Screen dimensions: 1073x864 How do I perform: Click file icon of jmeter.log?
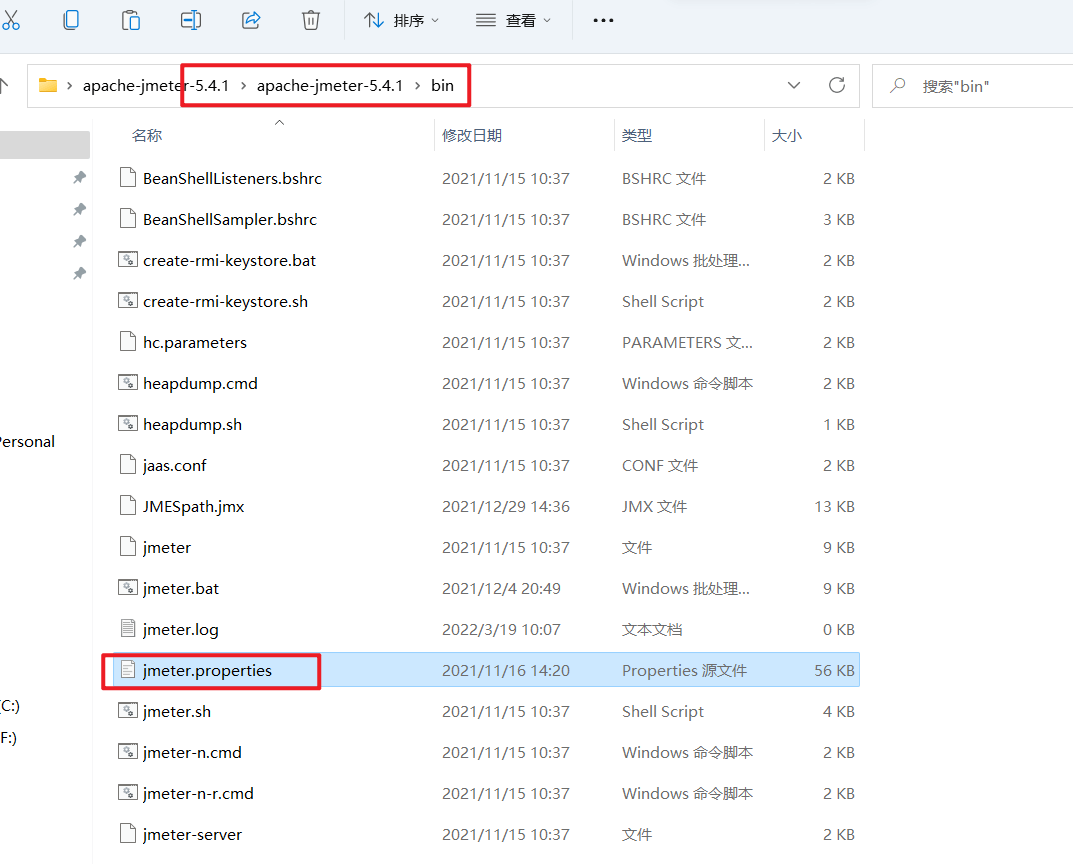(x=128, y=629)
